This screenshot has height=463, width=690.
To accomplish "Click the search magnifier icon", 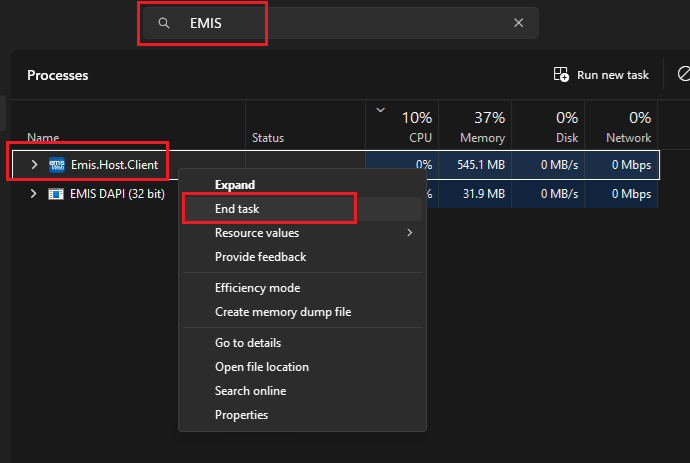I will (x=164, y=23).
